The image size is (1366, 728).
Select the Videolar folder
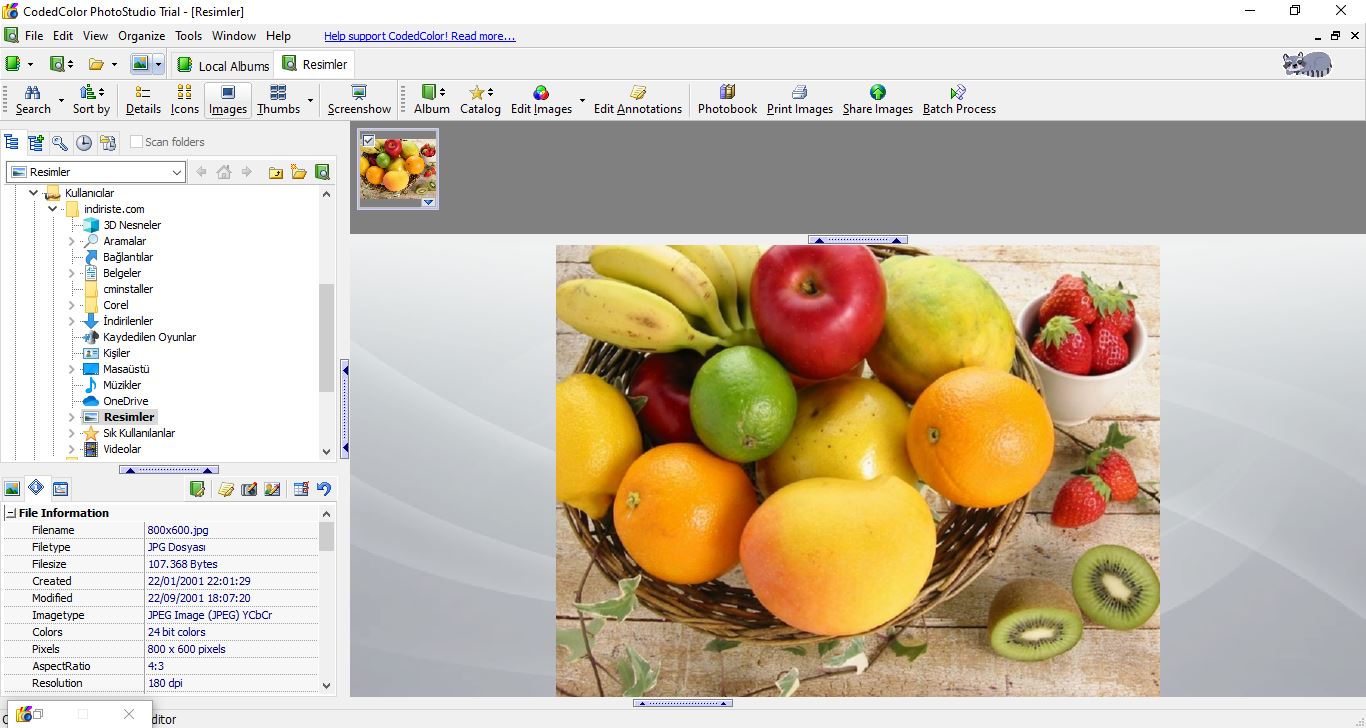click(122, 449)
